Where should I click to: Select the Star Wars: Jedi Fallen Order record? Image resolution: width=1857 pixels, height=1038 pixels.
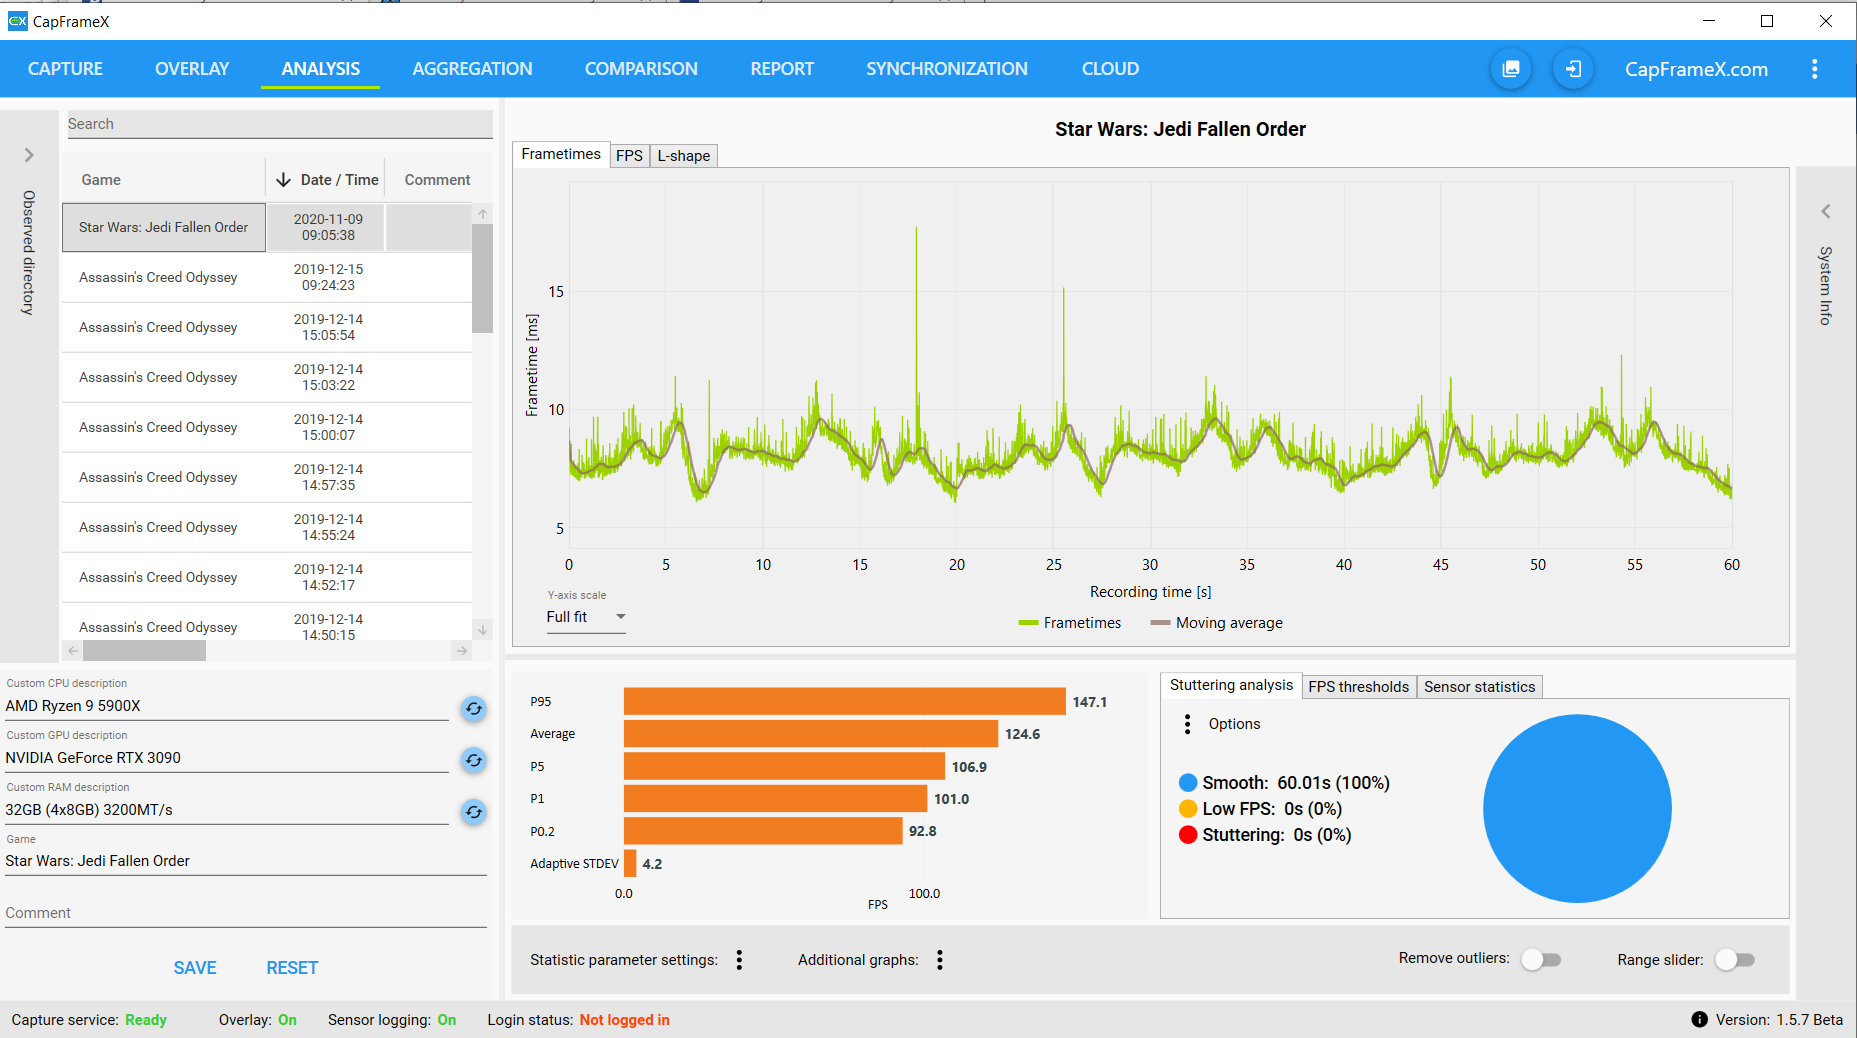(x=267, y=227)
